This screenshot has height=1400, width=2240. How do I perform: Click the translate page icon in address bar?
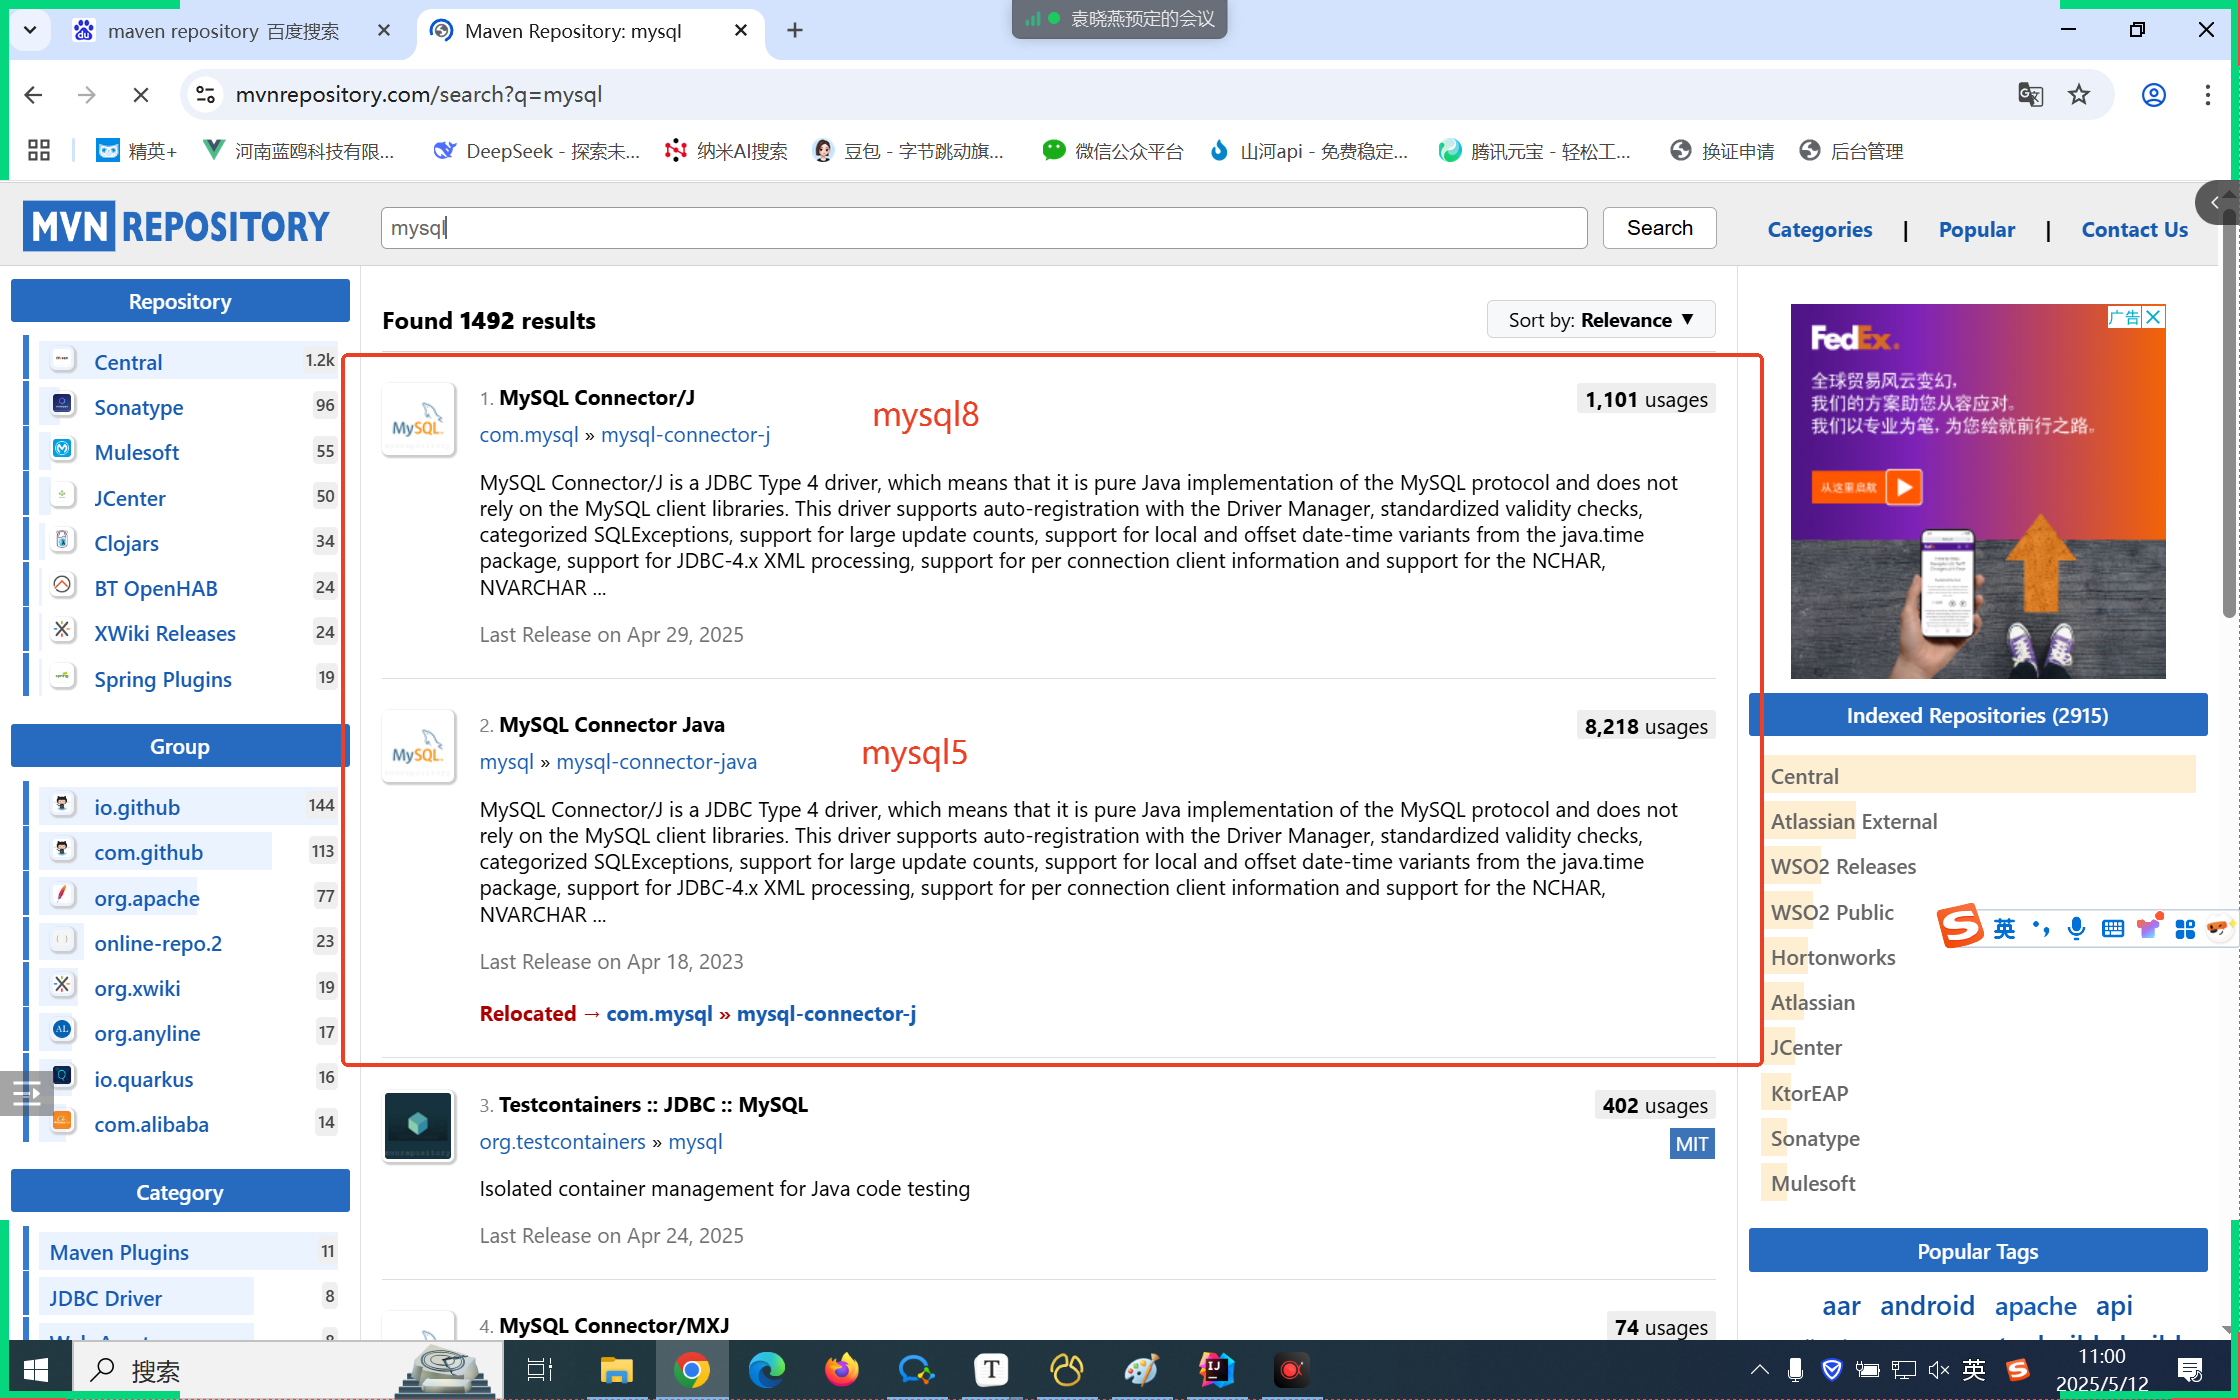point(2030,95)
